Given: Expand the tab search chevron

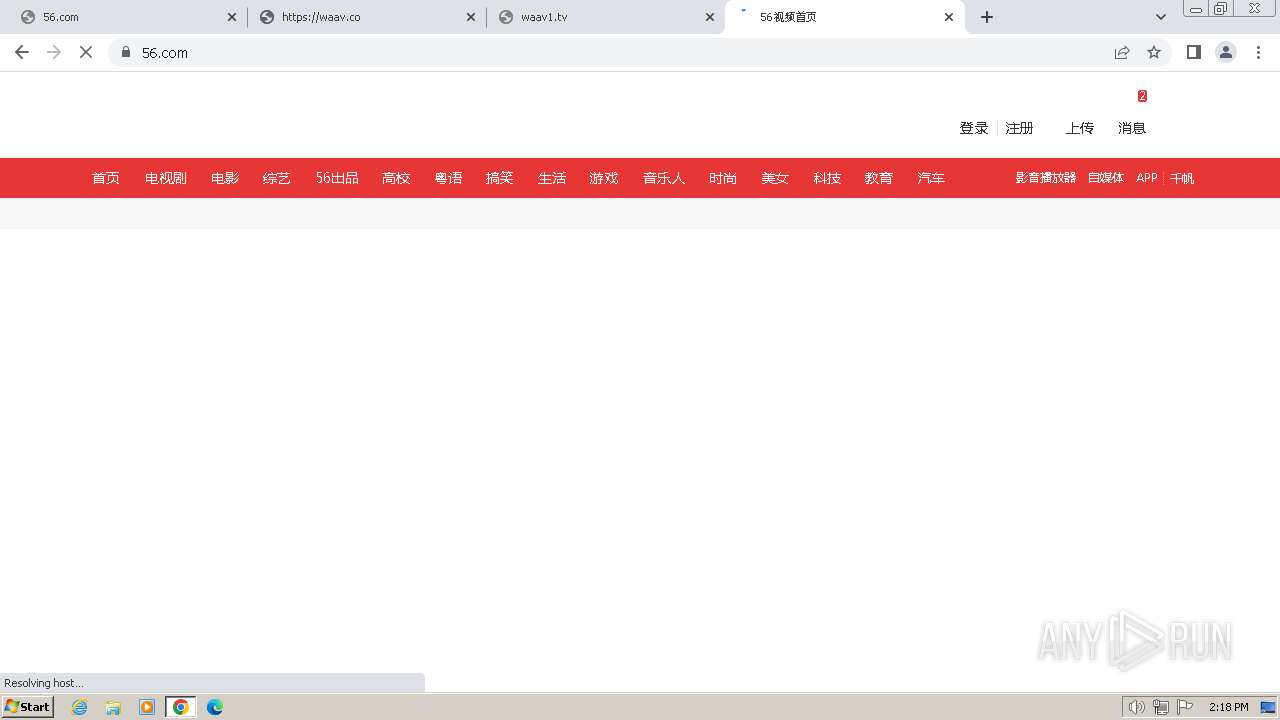Looking at the screenshot, I should point(1161,17).
